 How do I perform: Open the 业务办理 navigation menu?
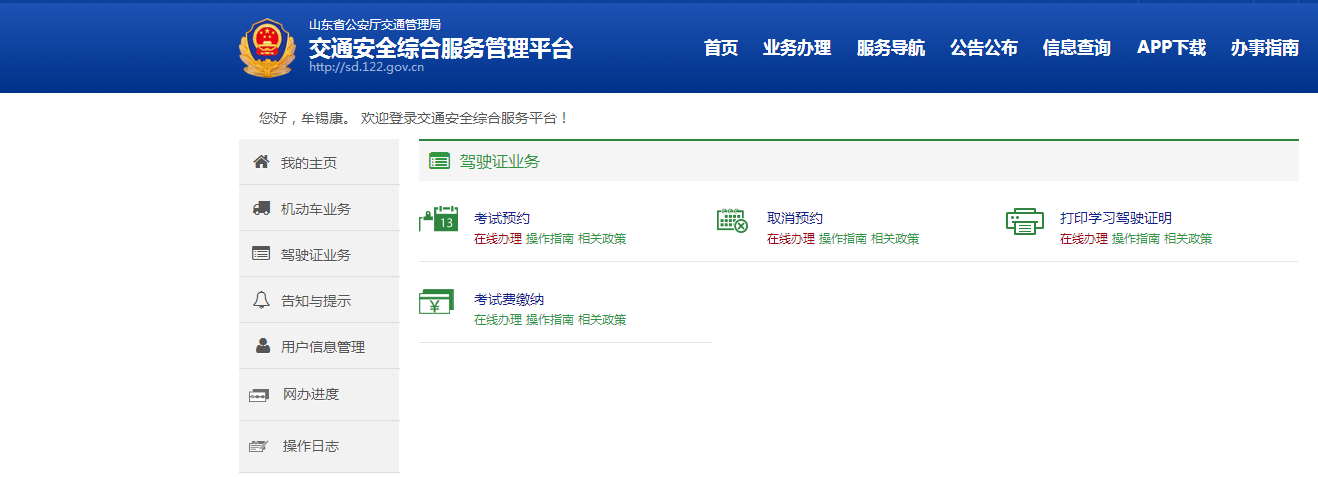tap(796, 48)
